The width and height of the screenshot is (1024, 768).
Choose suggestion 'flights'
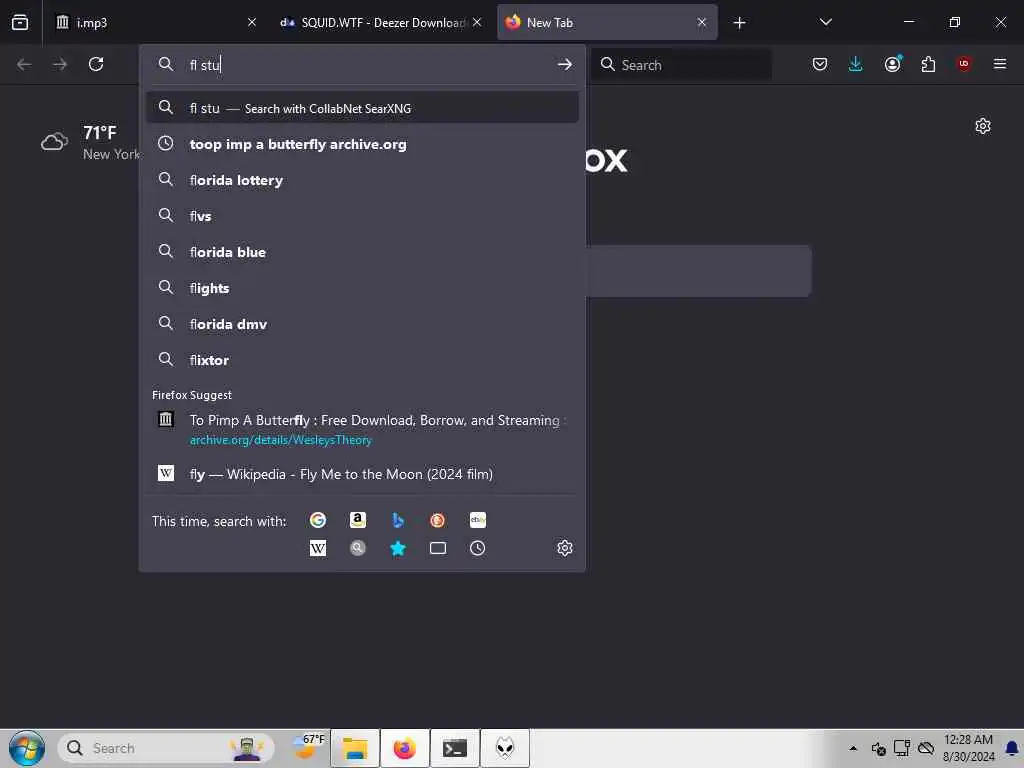pyautogui.click(x=362, y=288)
